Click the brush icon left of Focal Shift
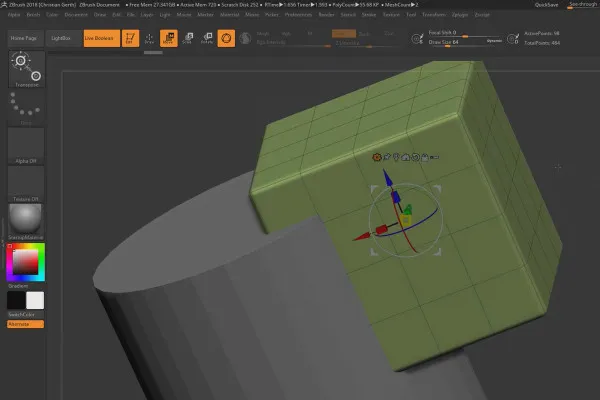Viewport: 600px width, 400px height. [x=417, y=38]
